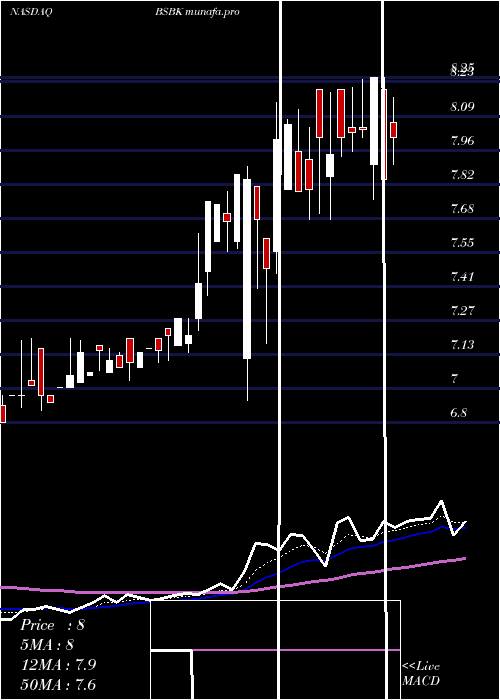
Task: Click the BSBK munafa.pro chart title
Action: coord(197,12)
